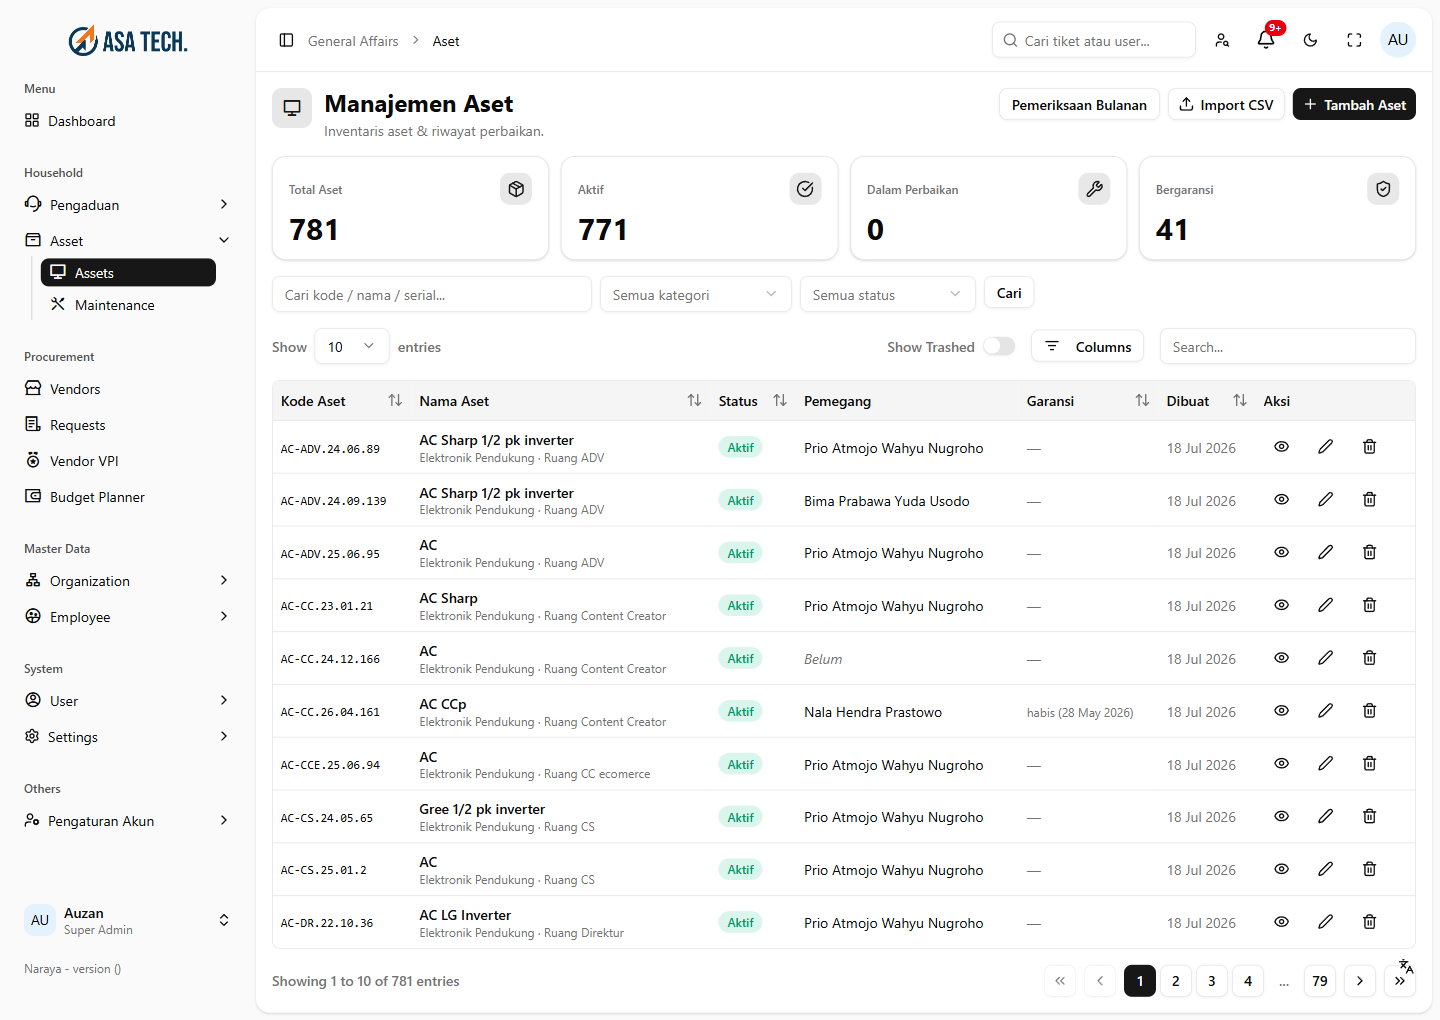Viewport: 1440px width, 1020px height.
Task: Focus the Cari kode / nama / serial field
Action: pyautogui.click(x=432, y=294)
